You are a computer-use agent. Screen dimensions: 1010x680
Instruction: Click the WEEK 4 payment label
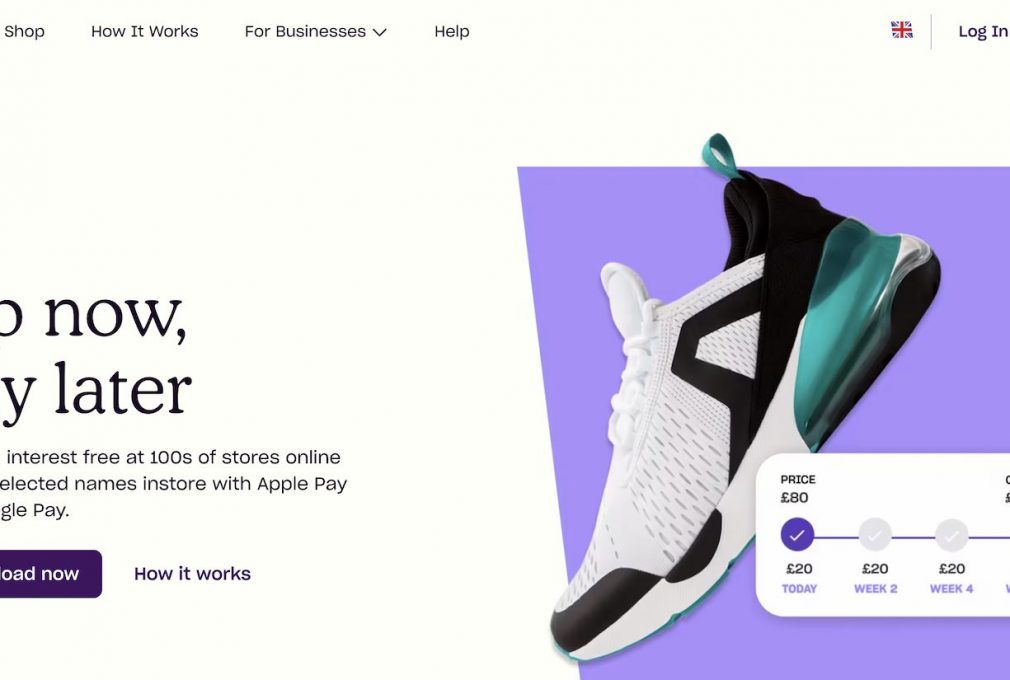point(951,589)
